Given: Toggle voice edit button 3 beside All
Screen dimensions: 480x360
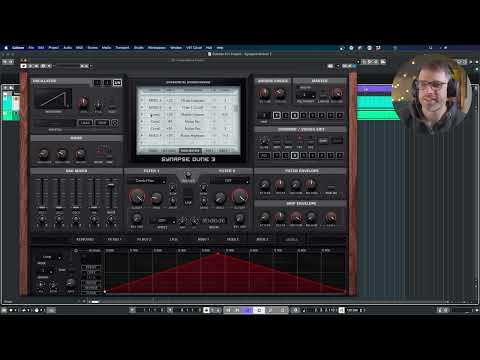Looking at the screenshot, I should [x=295, y=156].
